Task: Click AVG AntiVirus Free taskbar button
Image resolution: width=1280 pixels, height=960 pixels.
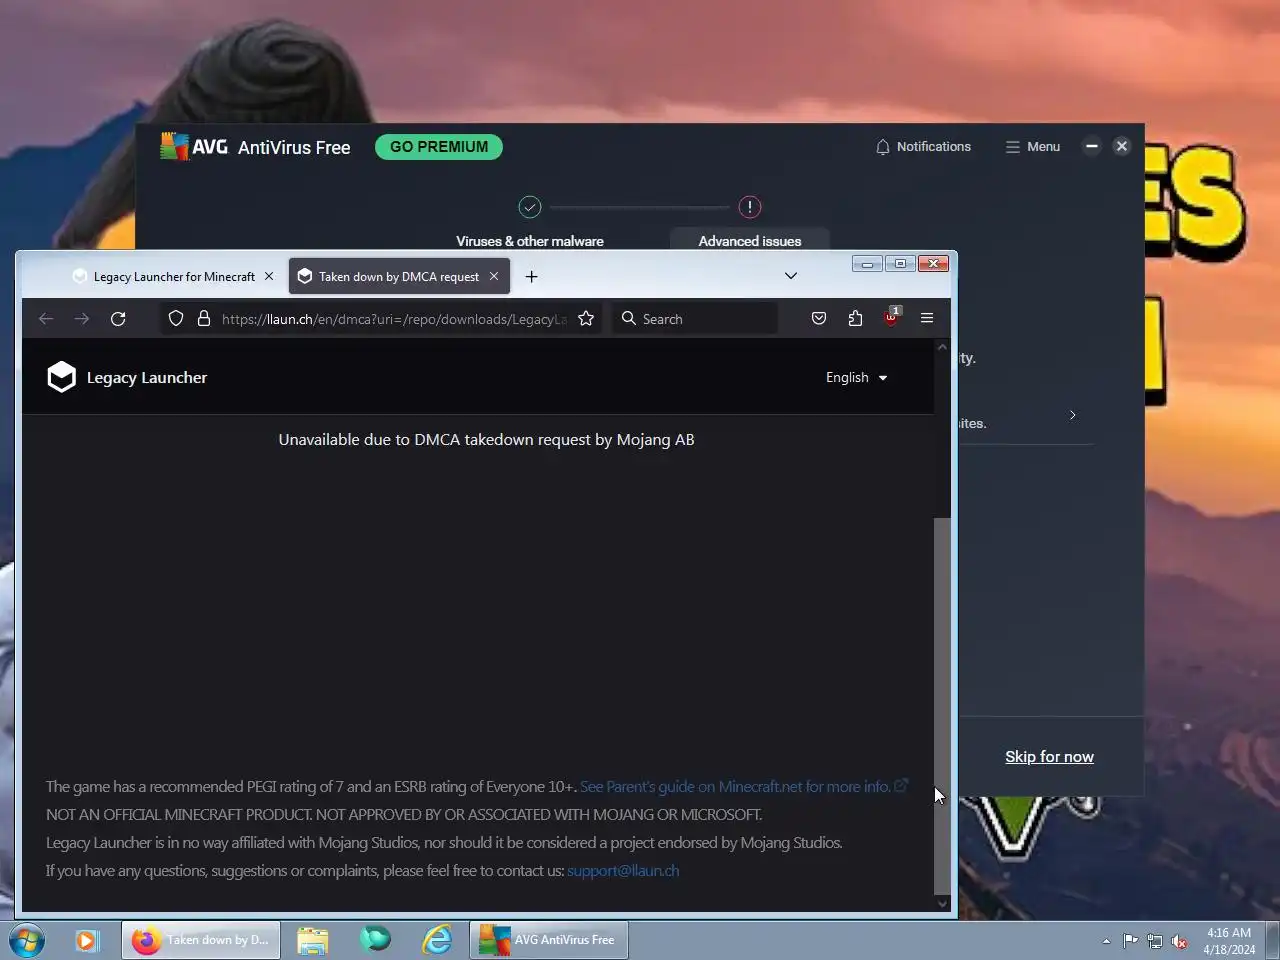Action: [x=549, y=940]
